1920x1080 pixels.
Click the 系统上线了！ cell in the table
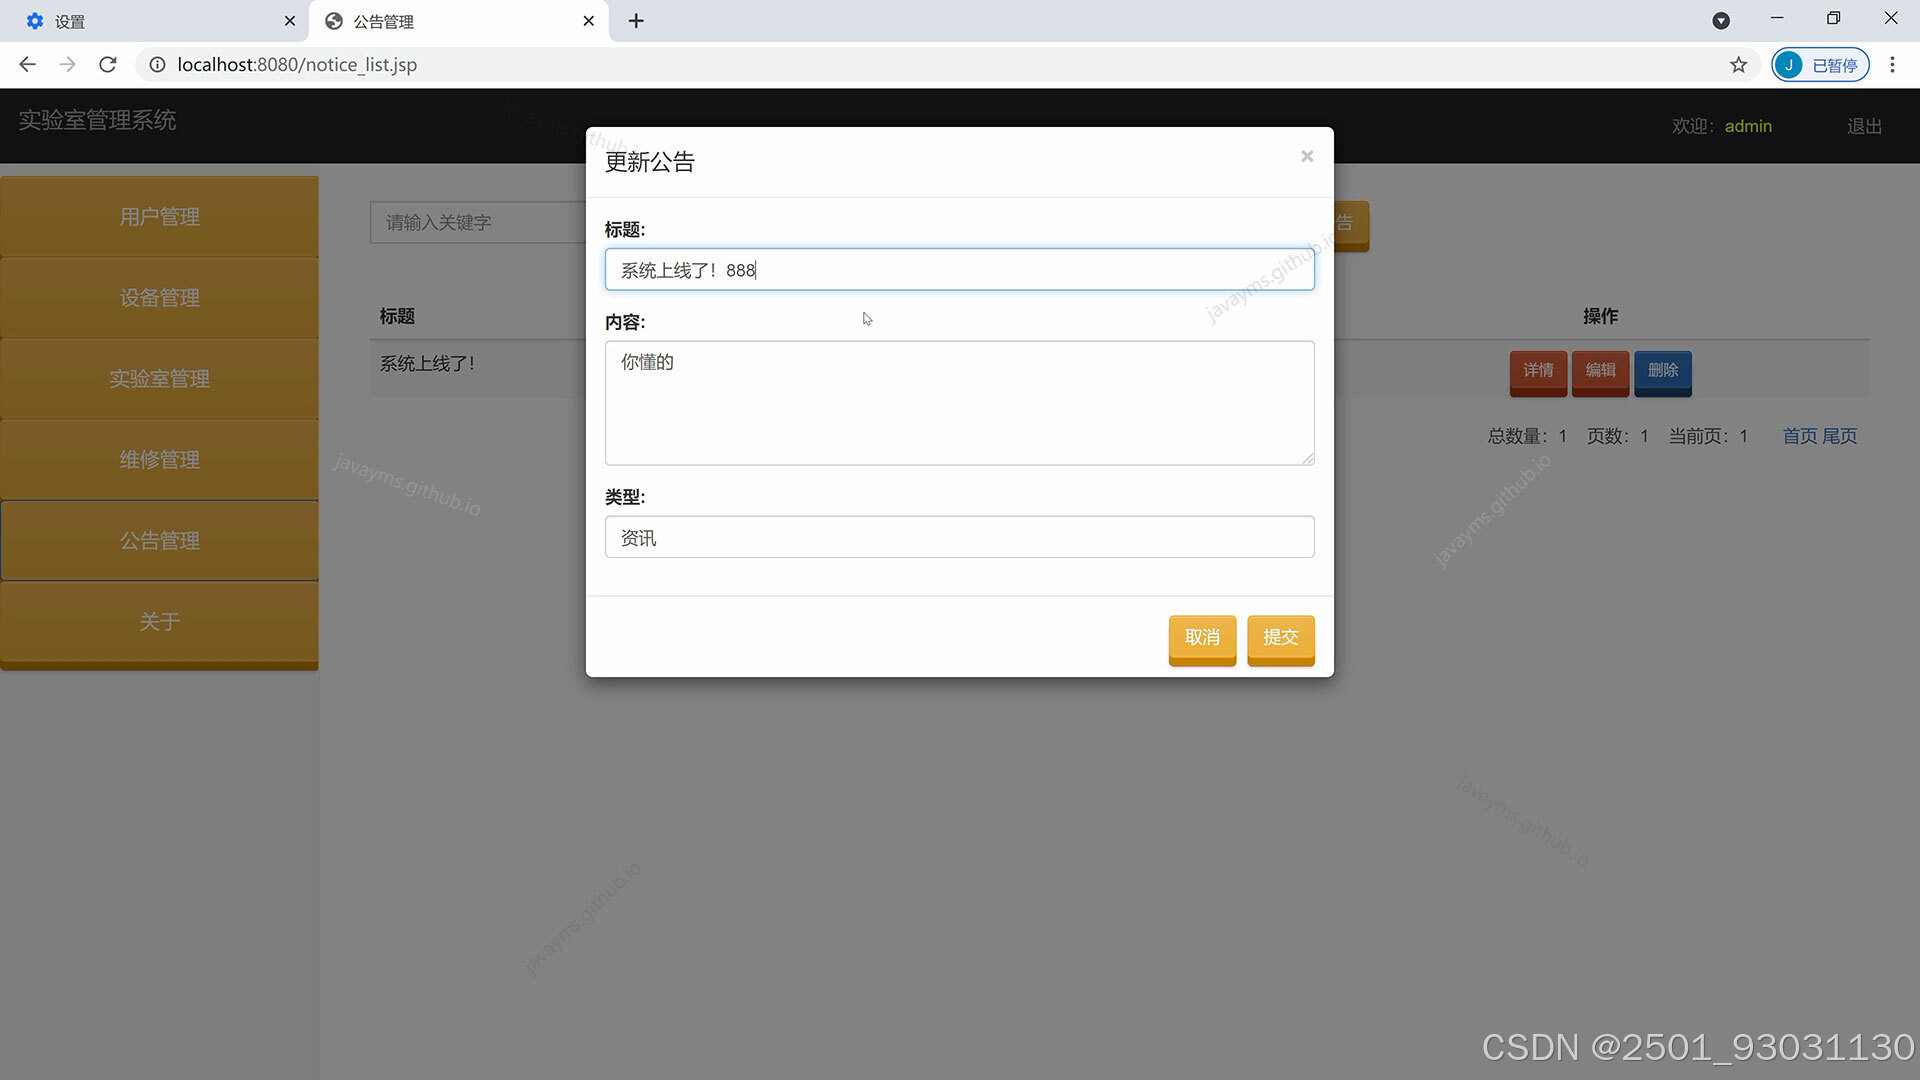[x=427, y=364]
